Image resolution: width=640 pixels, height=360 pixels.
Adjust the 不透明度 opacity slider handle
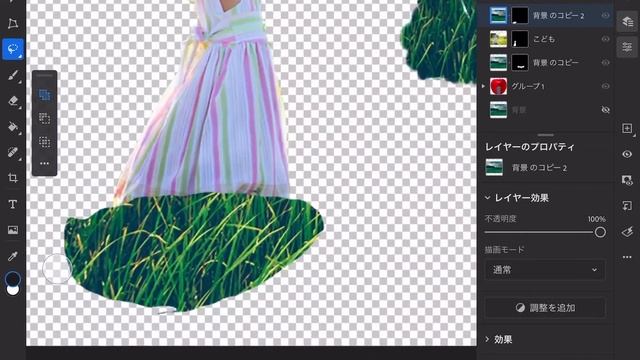pos(600,232)
